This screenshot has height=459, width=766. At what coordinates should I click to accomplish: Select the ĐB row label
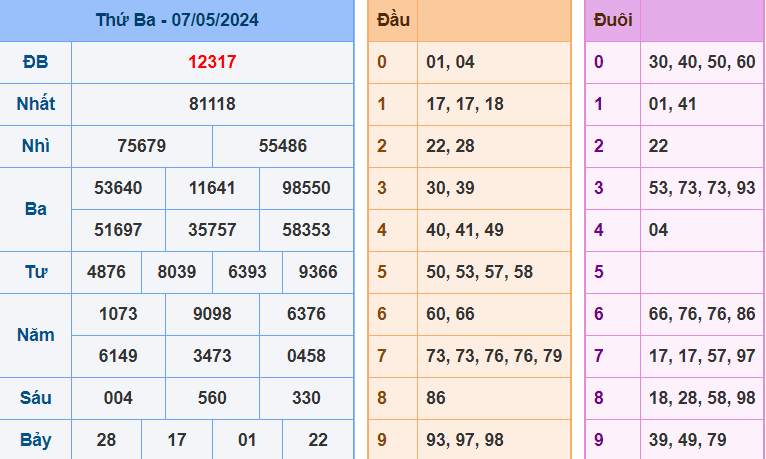pyautogui.click(x=36, y=62)
